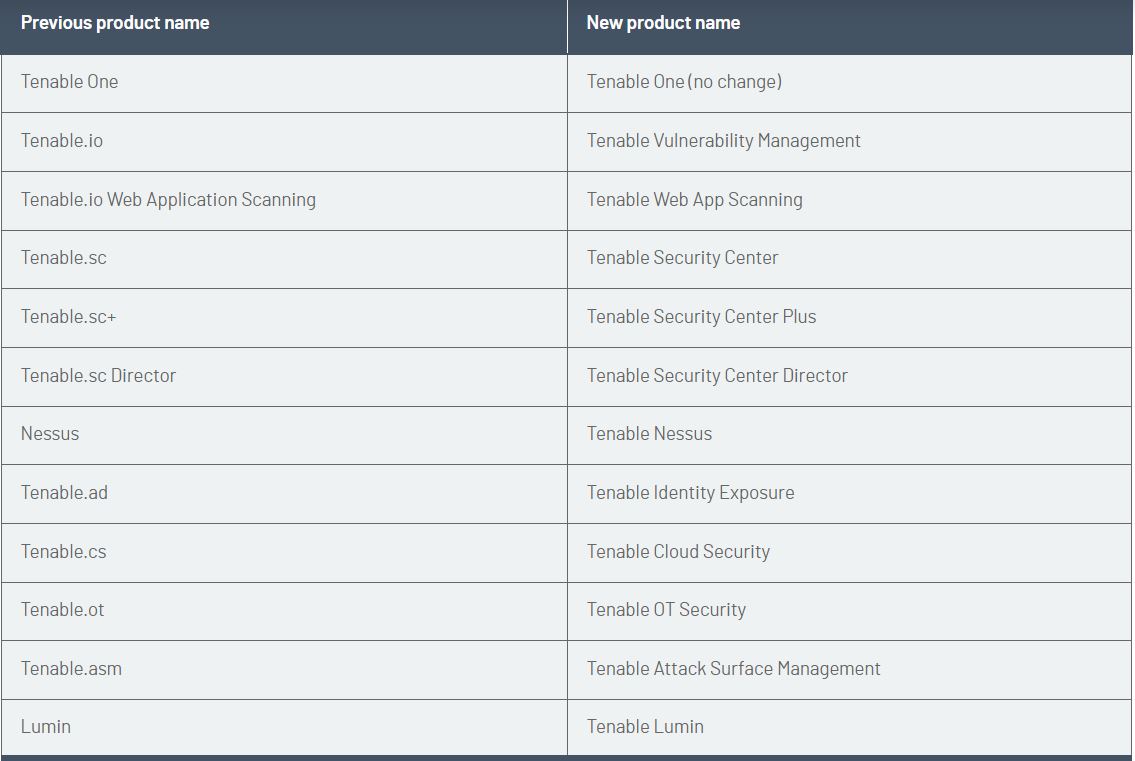Select 'Tenable Security Center Plus' cell
This screenshot has width=1135, height=761.
pyautogui.click(x=850, y=318)
